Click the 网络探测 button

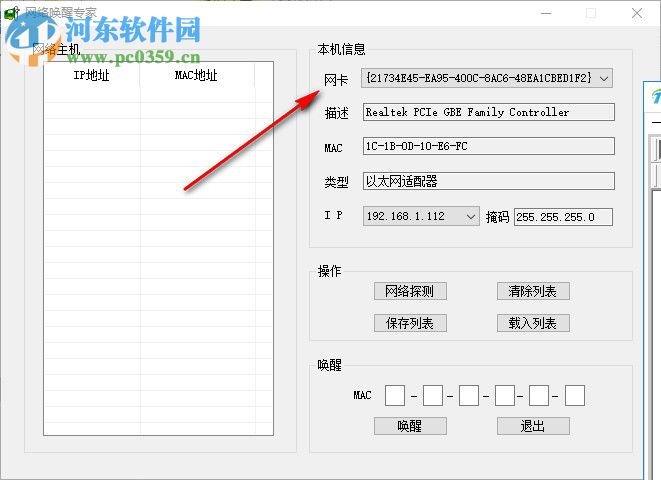[x=410, y=291]
